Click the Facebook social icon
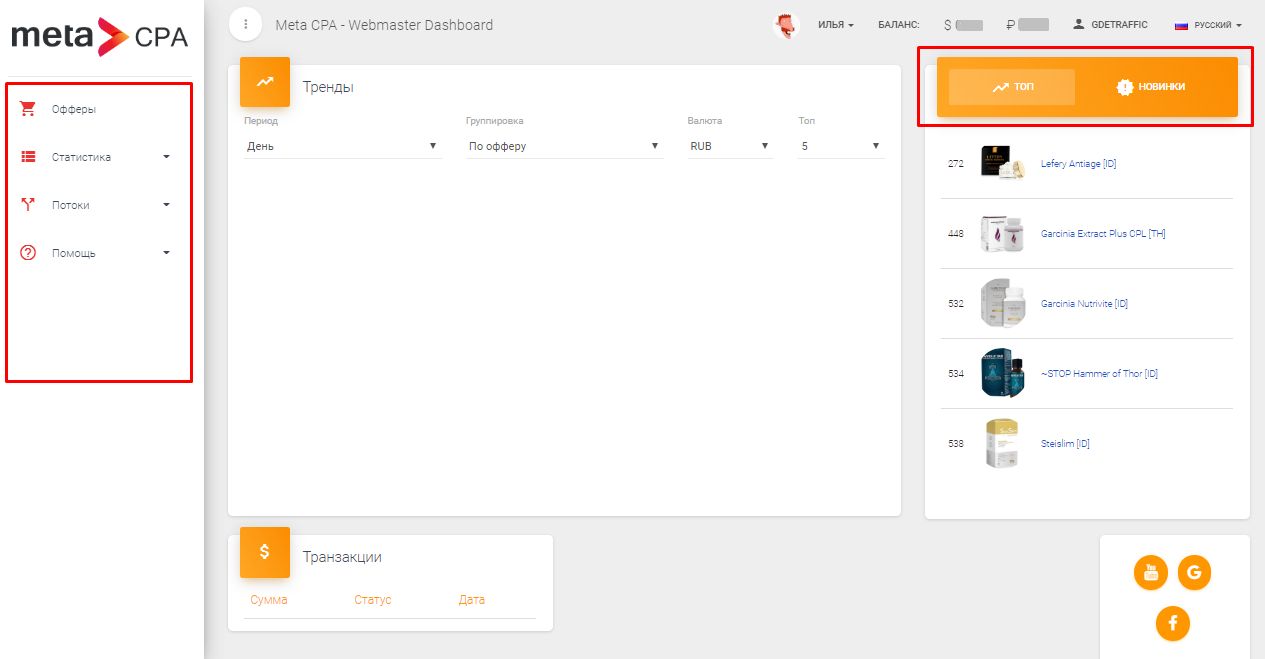Image resolution: width=1265 pixels, height=659 pixels. (x=1172, y=624)
